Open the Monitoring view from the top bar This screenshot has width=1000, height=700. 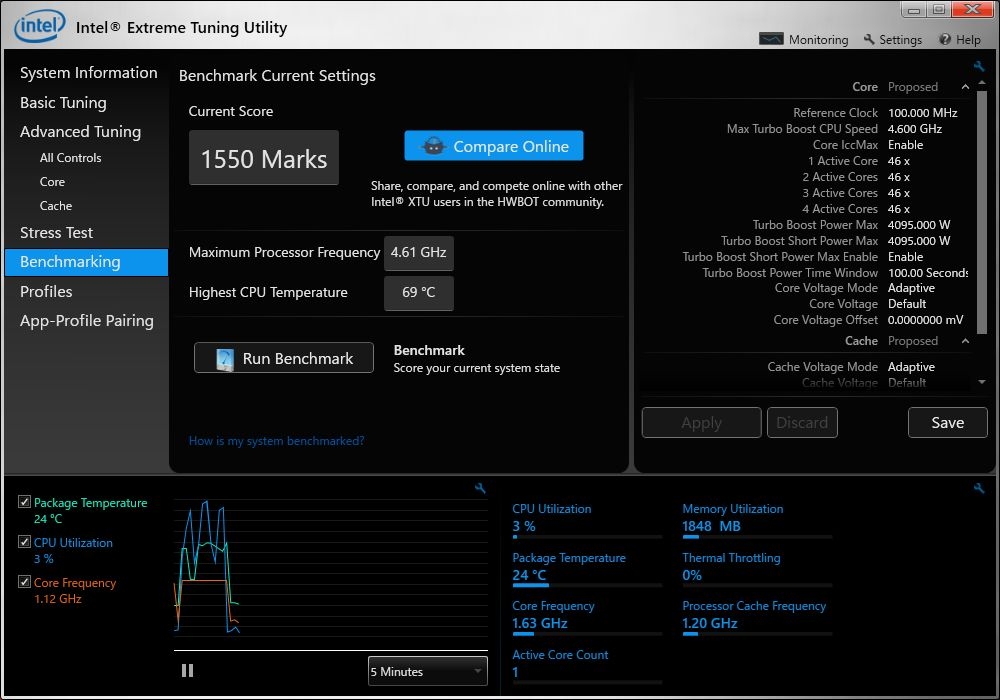click(x=804, y=40)
